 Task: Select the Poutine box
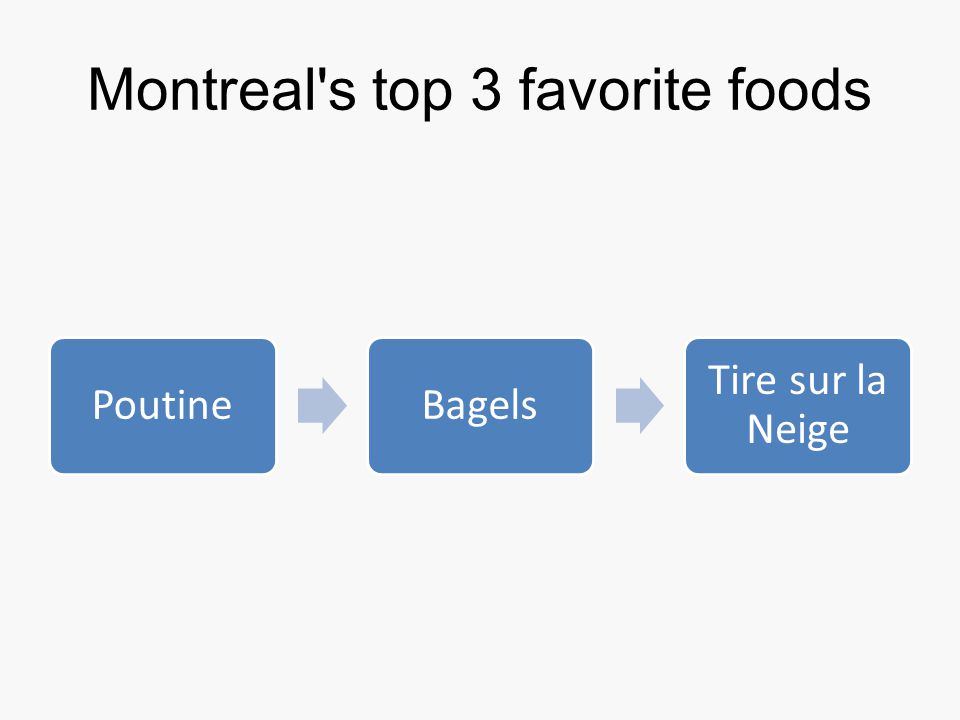click(163, 405)
